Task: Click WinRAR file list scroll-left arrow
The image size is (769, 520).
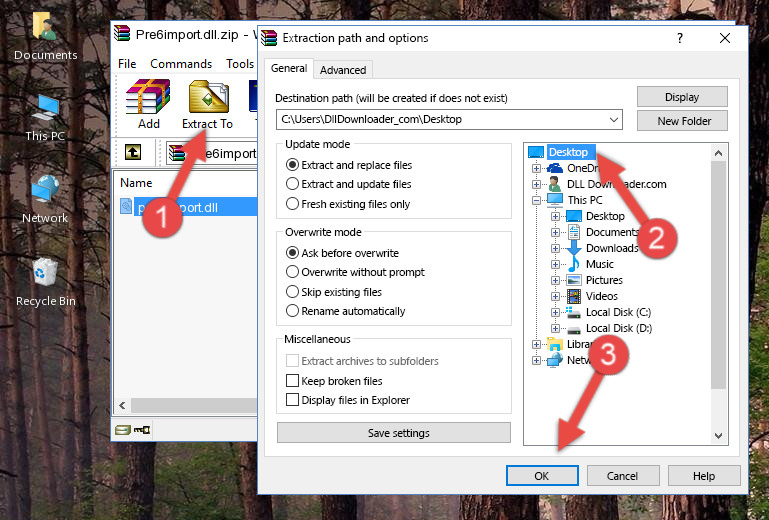Action: (123, 405)
